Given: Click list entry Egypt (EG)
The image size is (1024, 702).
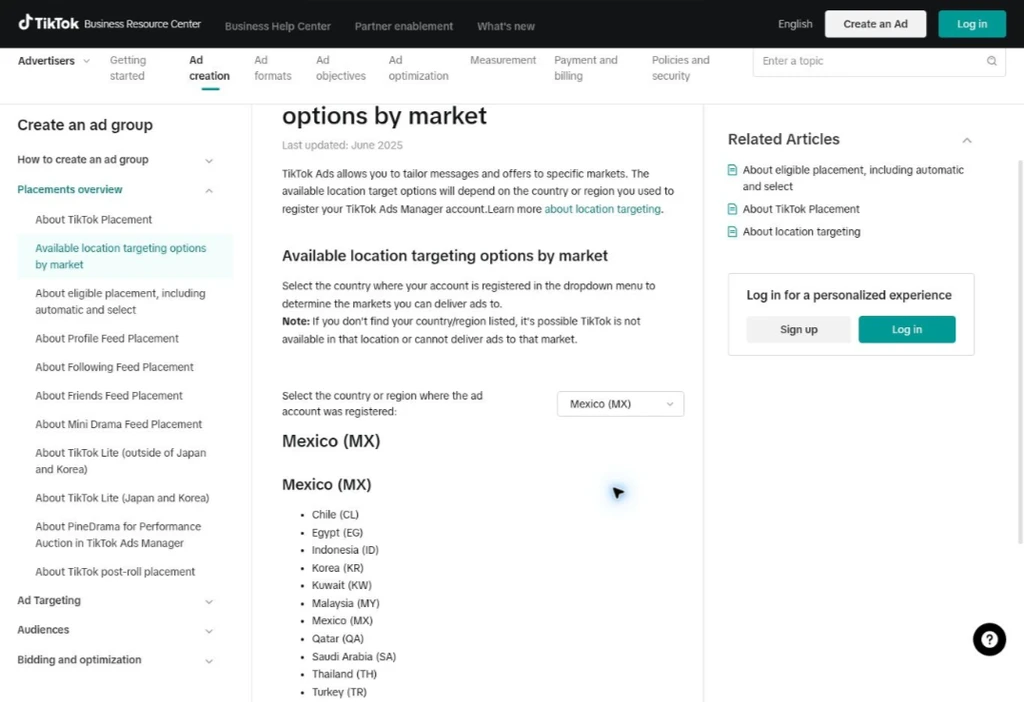Looking at the screenshot, I should [x=337, y=533].
